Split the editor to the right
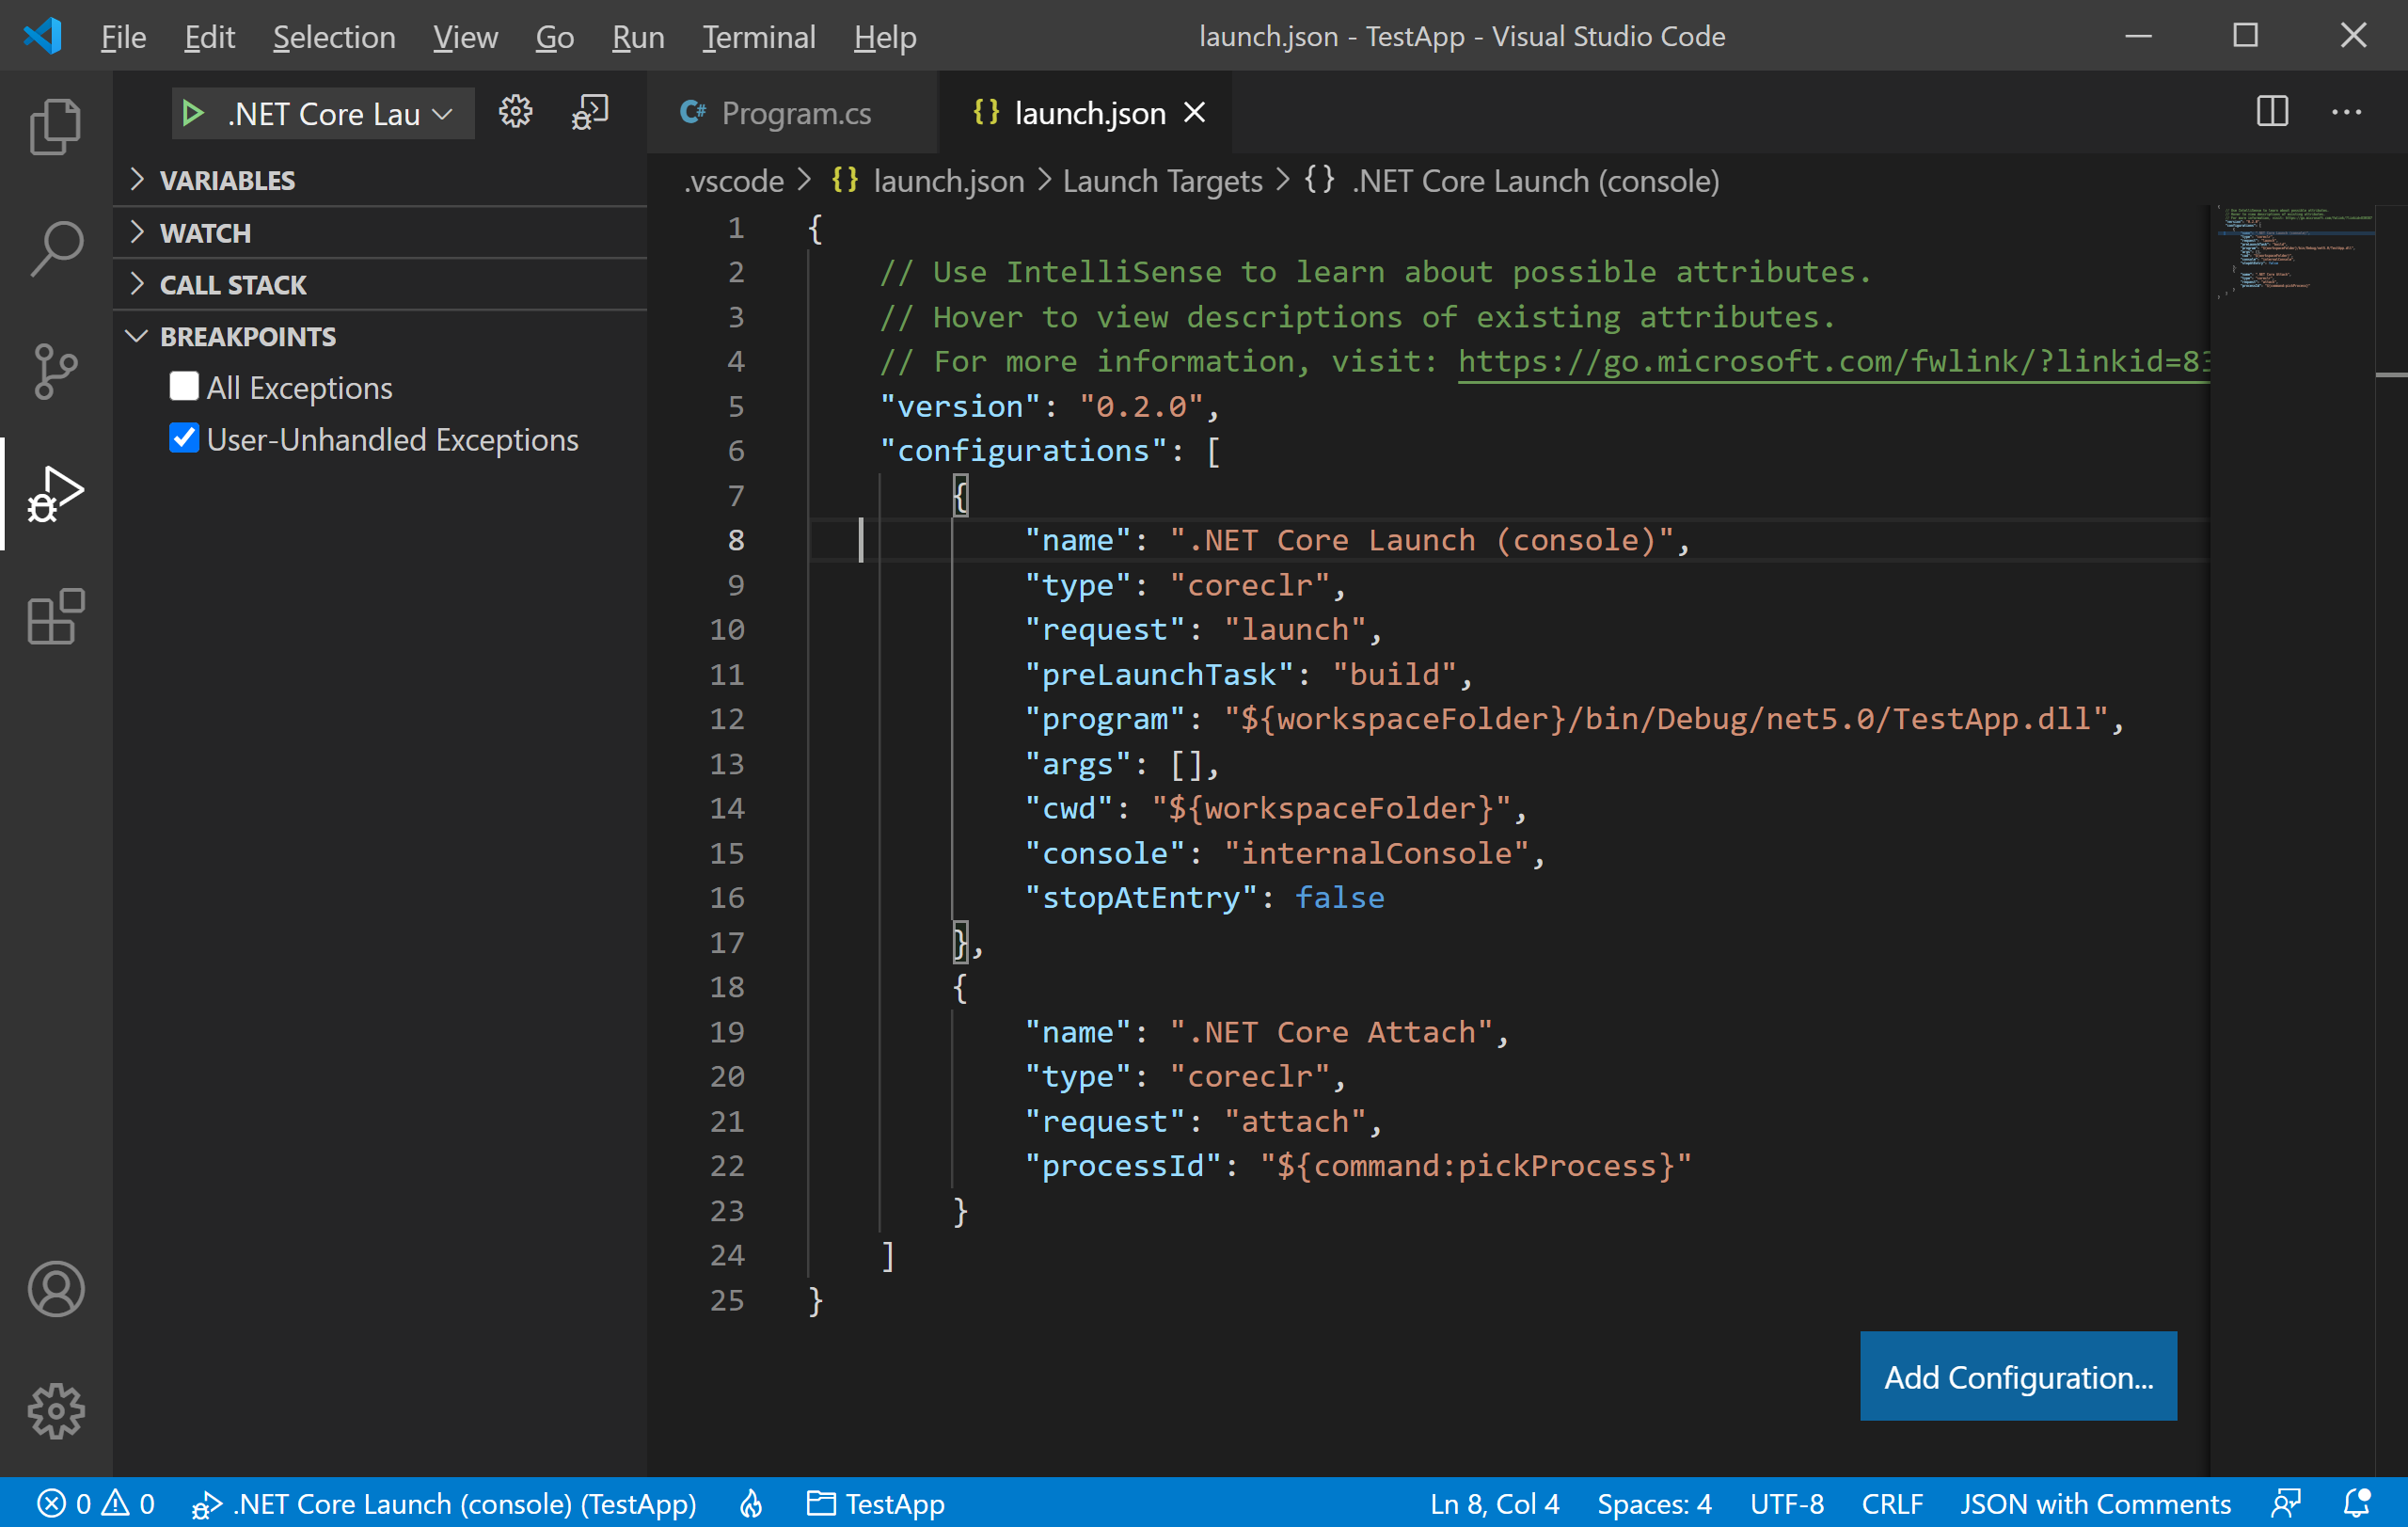2408x1527 pixels. click(x=2272, y=111)
